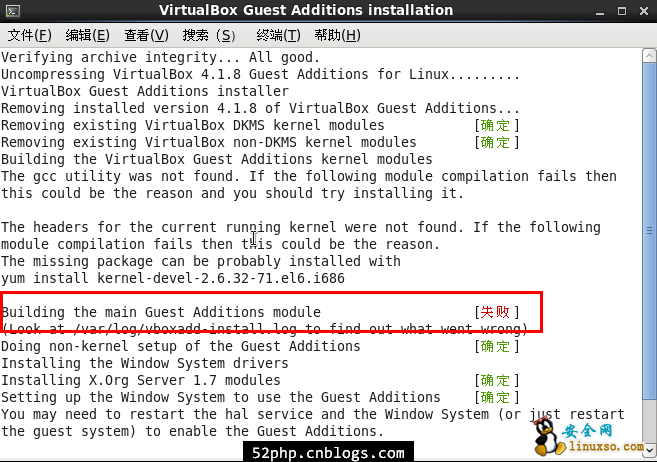The image size is (657, 462).
Task: Click the window title 'VirtualBox Guest Additions installation'
Action: [x=306, y=10]
